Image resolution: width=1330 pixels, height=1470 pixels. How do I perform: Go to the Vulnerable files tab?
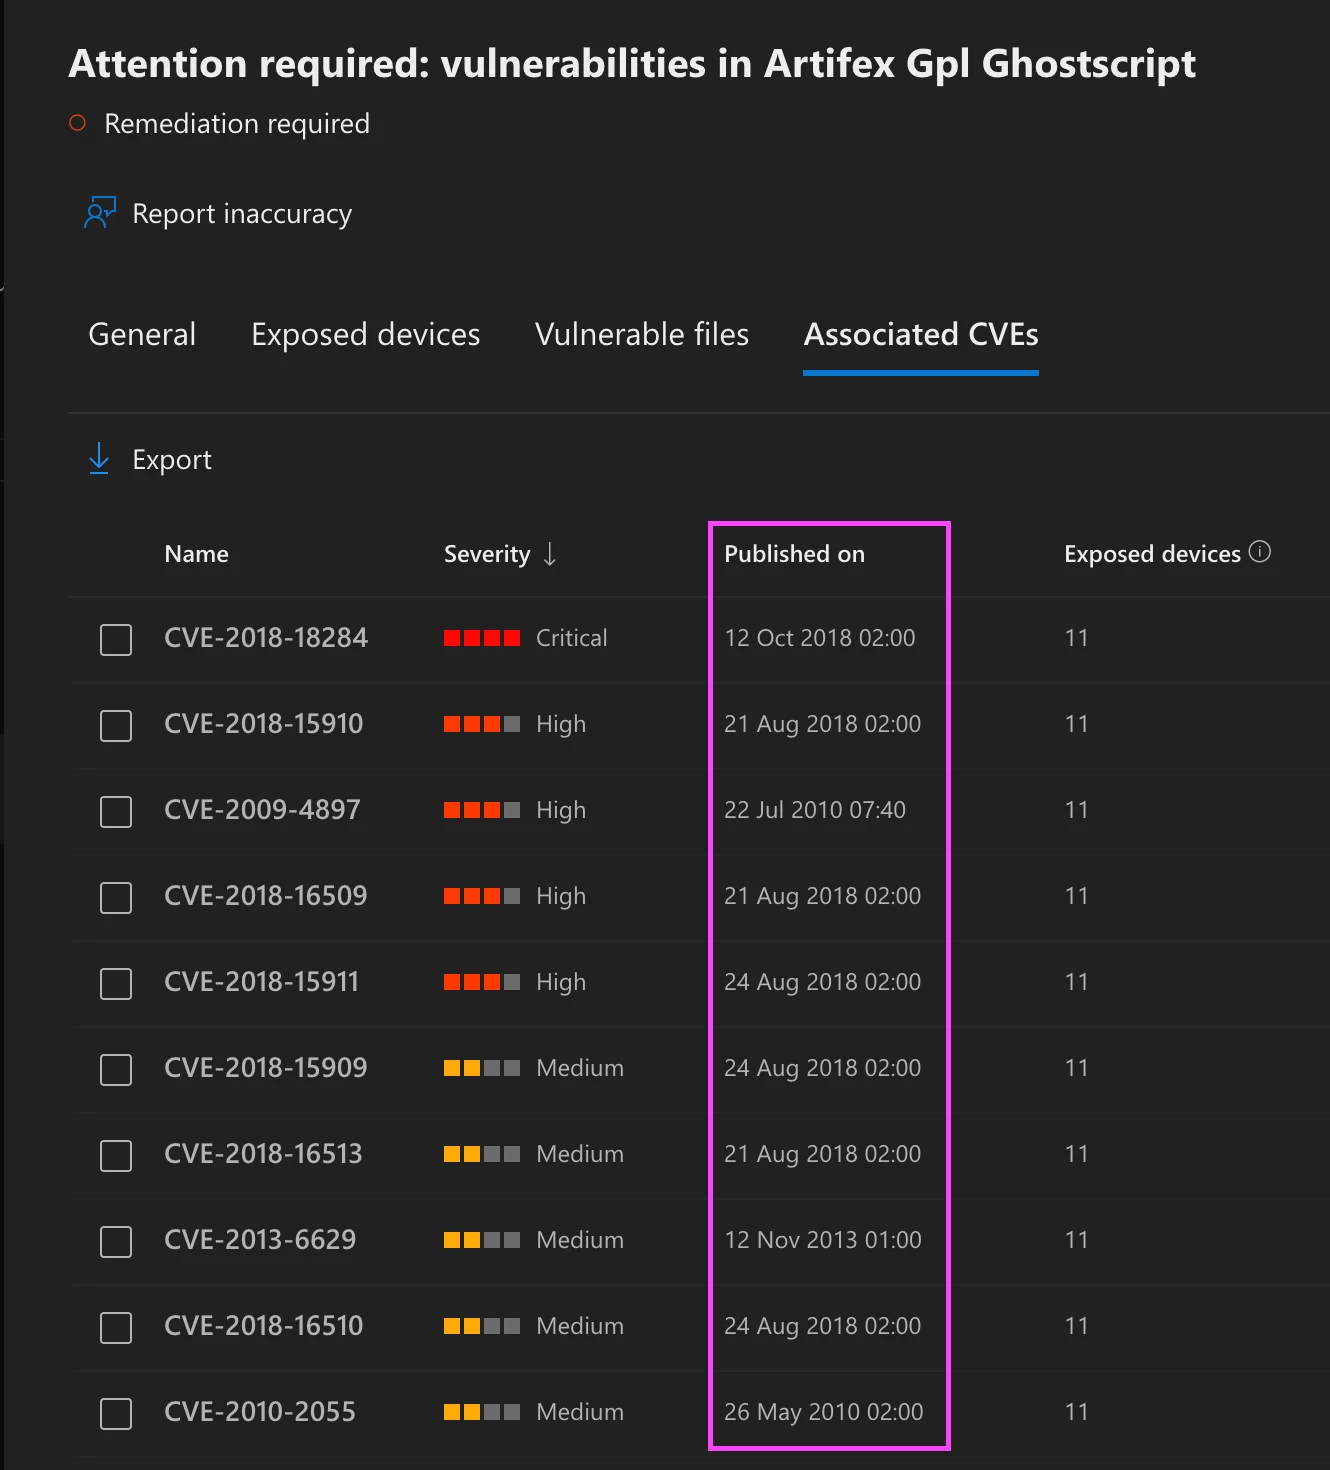[641, 334]
